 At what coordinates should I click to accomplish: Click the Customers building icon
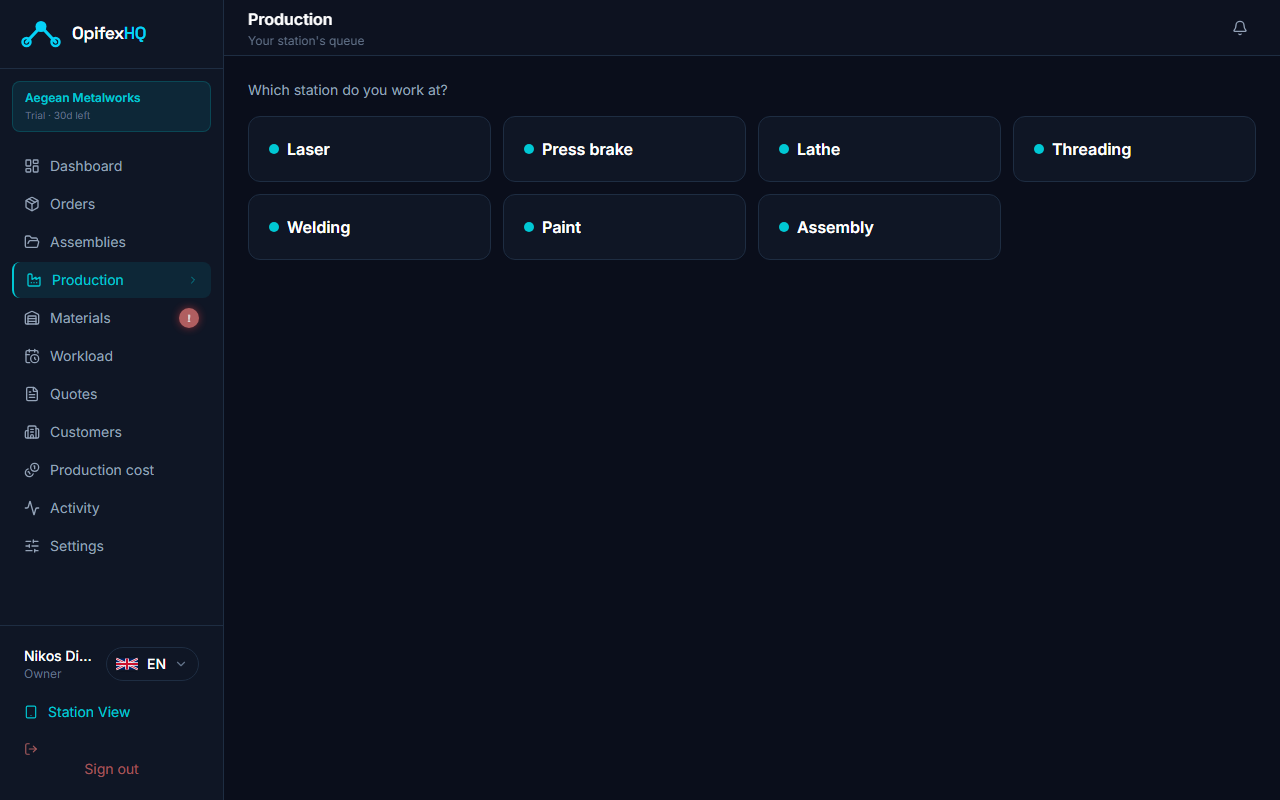(x=32, y=432)
